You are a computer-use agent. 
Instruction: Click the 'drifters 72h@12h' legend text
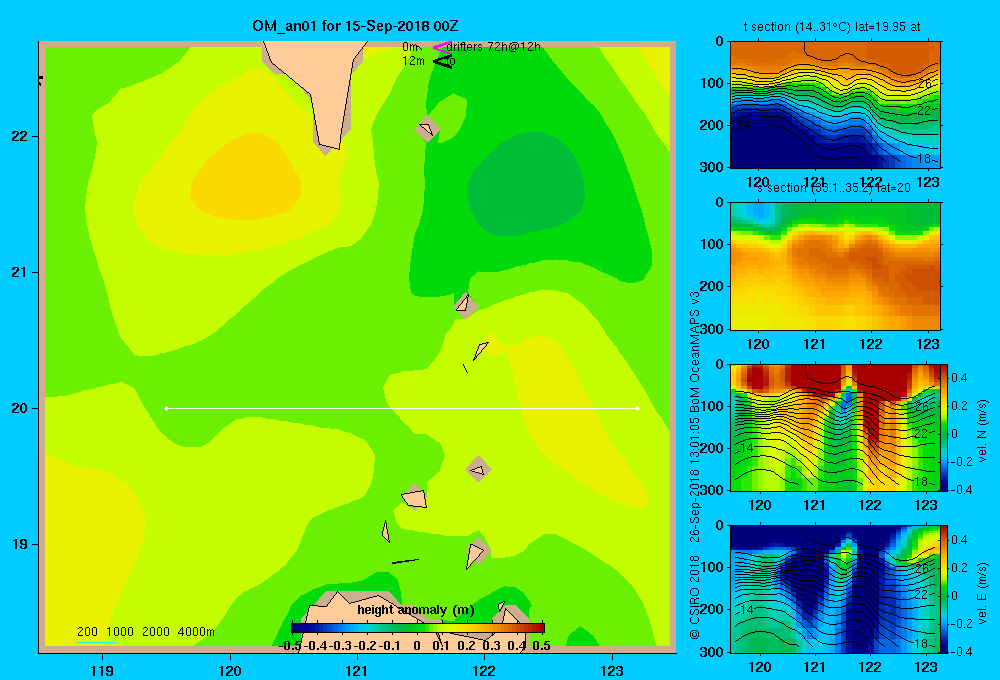click(494, 47)
